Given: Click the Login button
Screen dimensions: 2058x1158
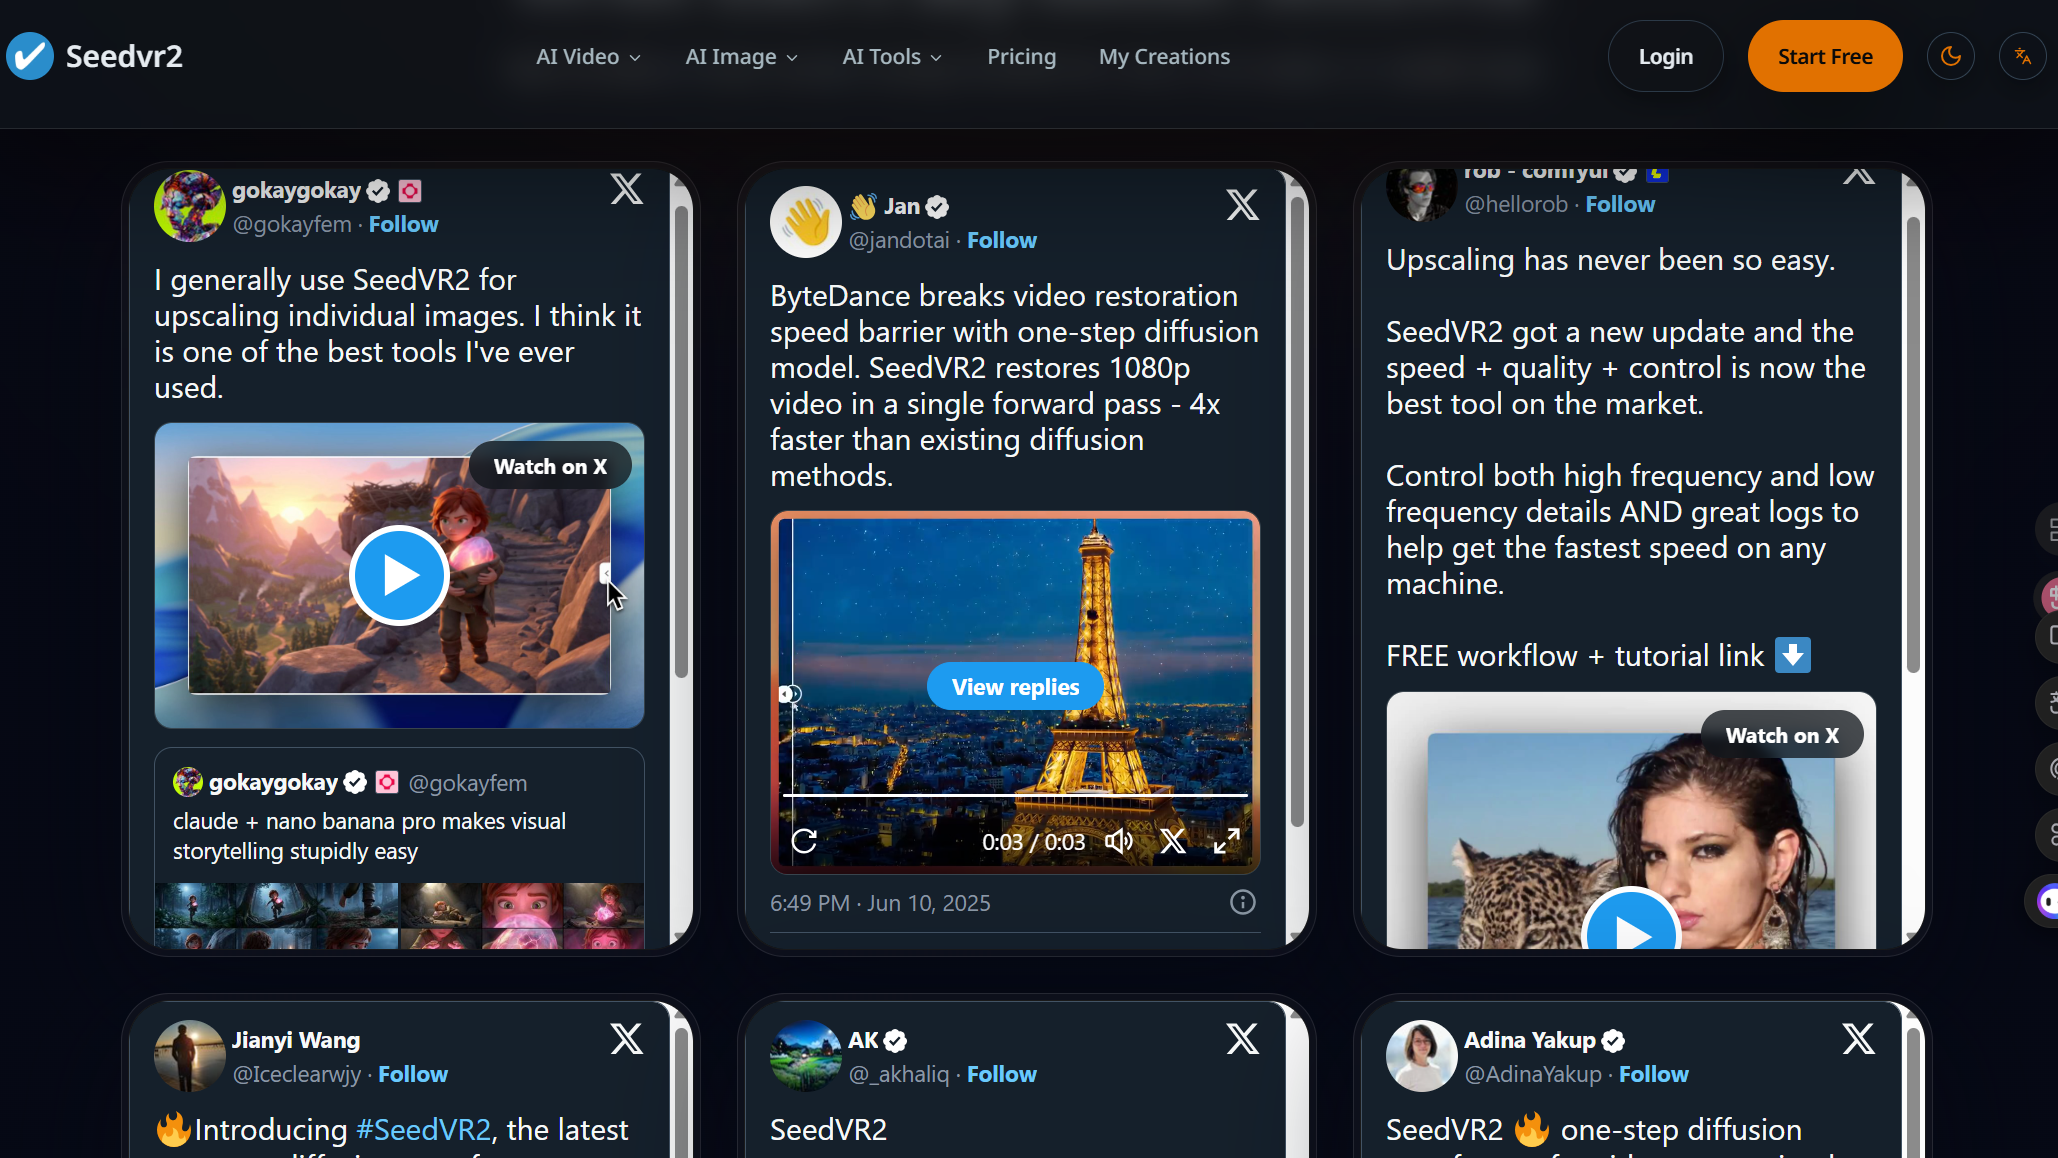Looking at the screenshot, I should coord(1665,57).
